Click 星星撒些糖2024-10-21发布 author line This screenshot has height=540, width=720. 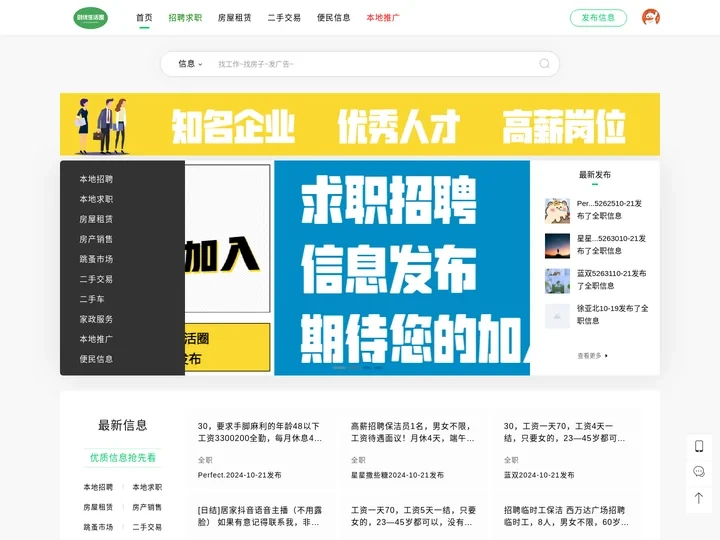[x=397, y=475]
